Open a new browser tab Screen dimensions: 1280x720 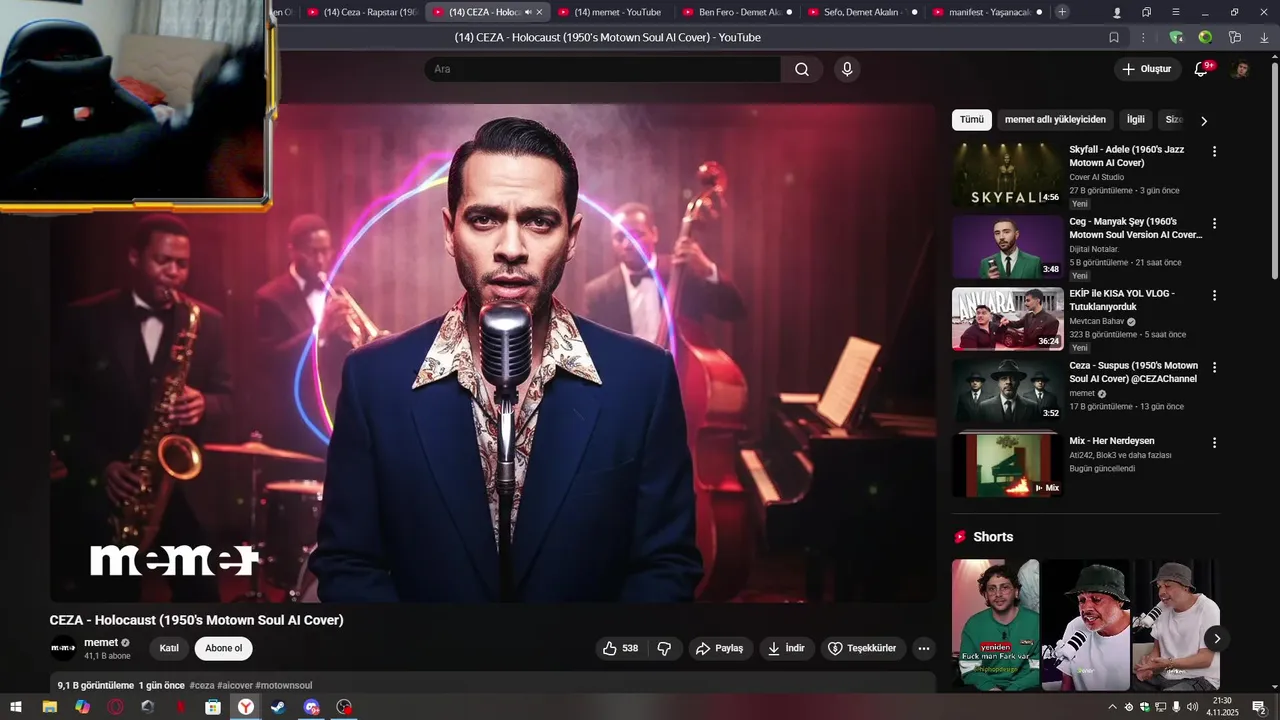click(1062, 12)
